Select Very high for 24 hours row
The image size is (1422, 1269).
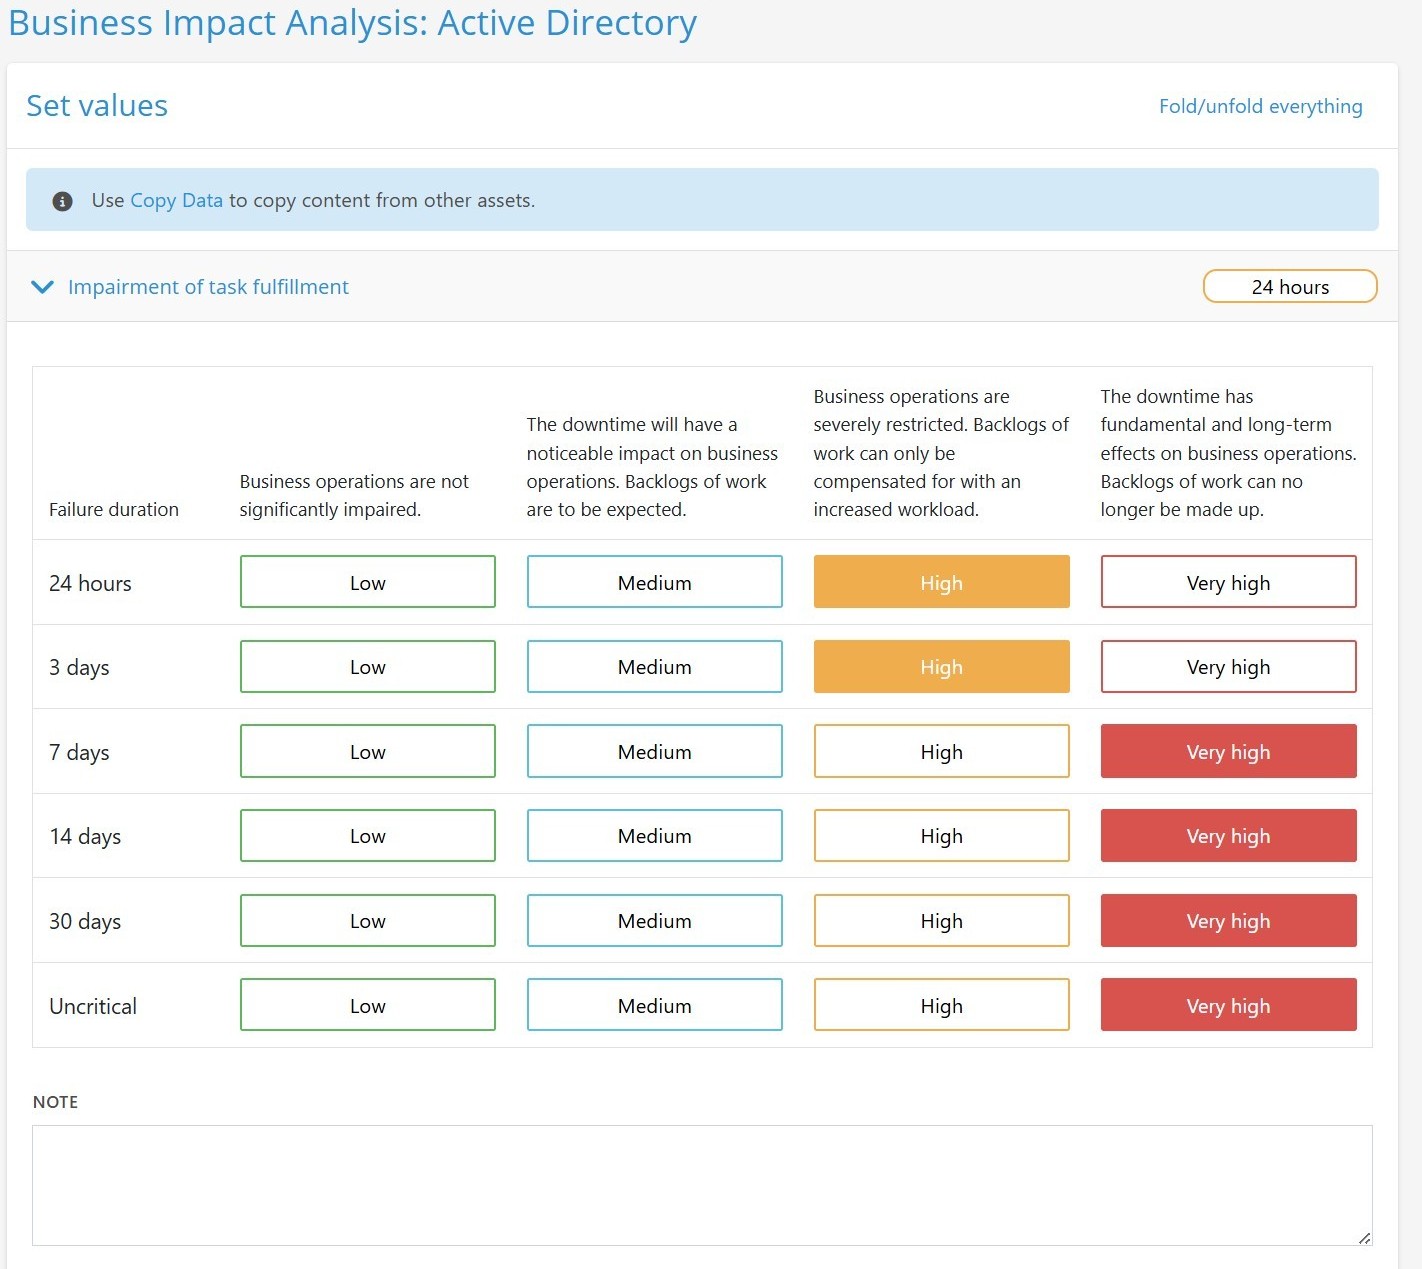coord(1228,582)
